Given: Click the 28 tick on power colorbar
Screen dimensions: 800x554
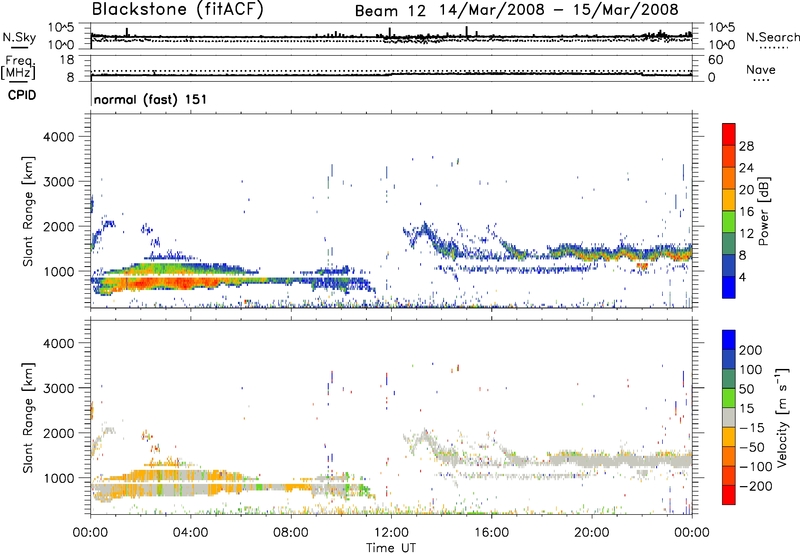Looking at the screenshot, I should (746, 146).
